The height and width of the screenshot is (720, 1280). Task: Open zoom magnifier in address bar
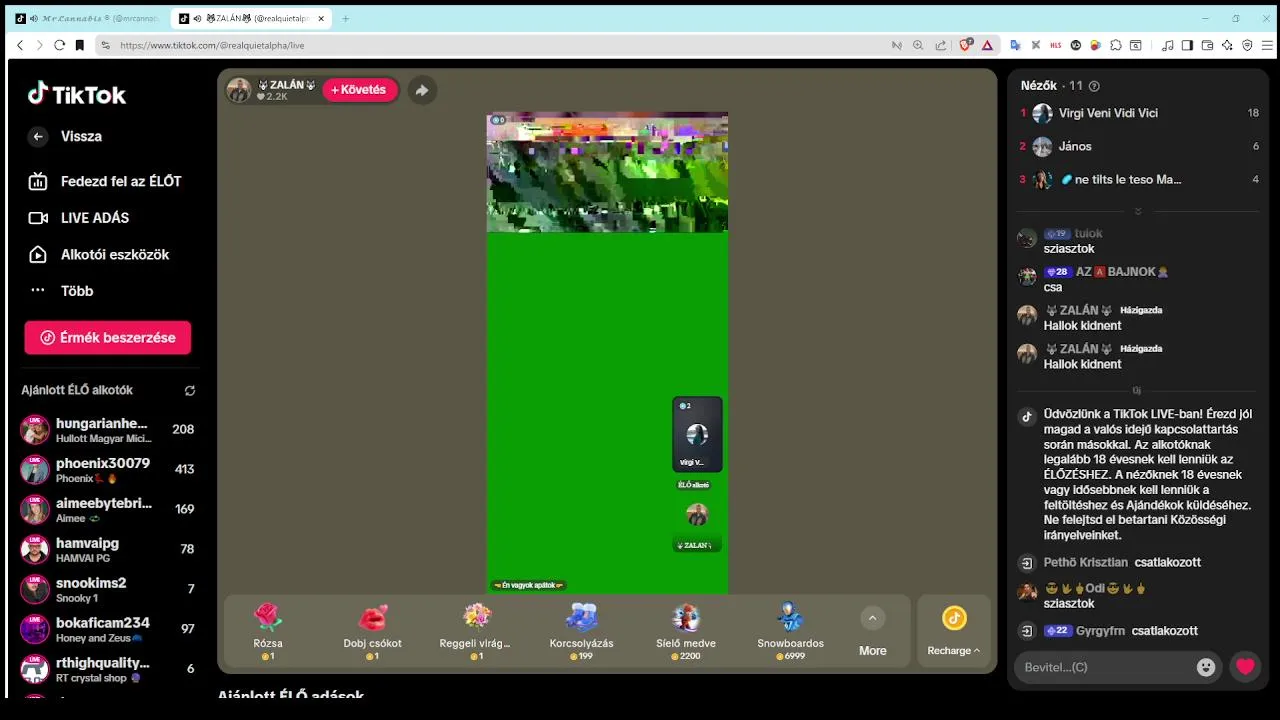click(x=918, y=45)
